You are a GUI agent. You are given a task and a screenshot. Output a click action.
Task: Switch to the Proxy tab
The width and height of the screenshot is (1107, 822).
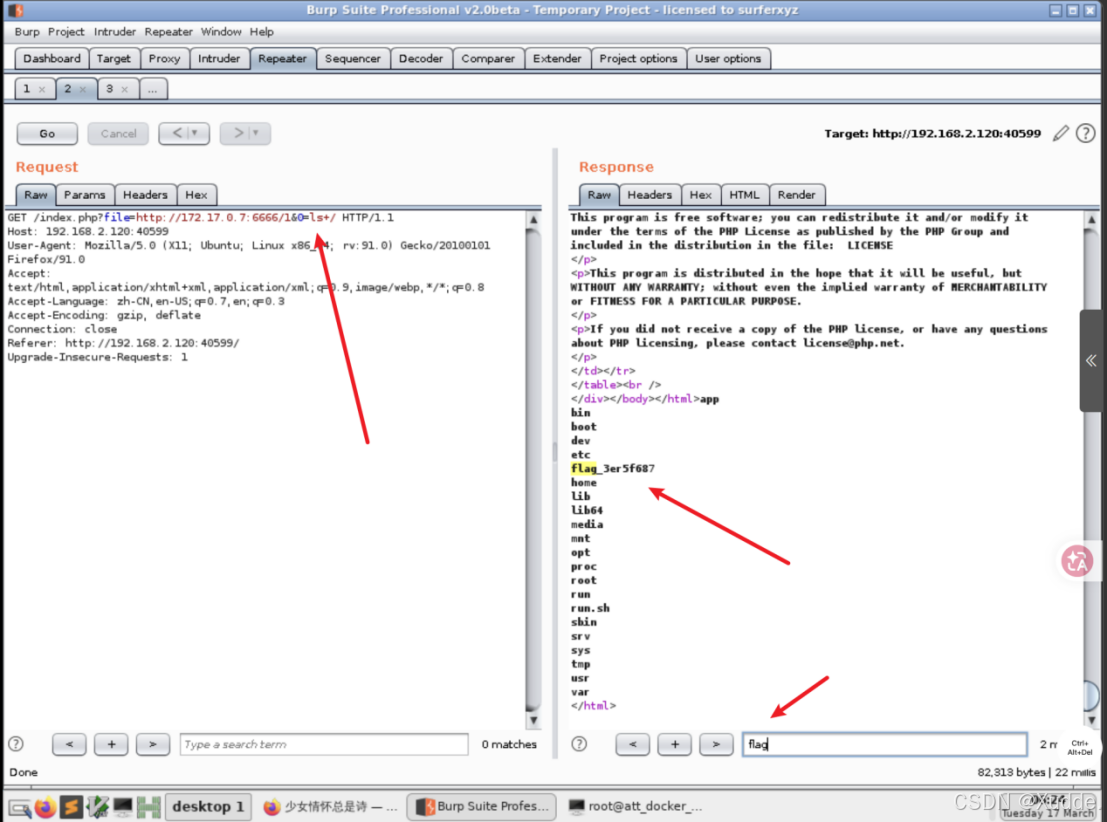164,59
